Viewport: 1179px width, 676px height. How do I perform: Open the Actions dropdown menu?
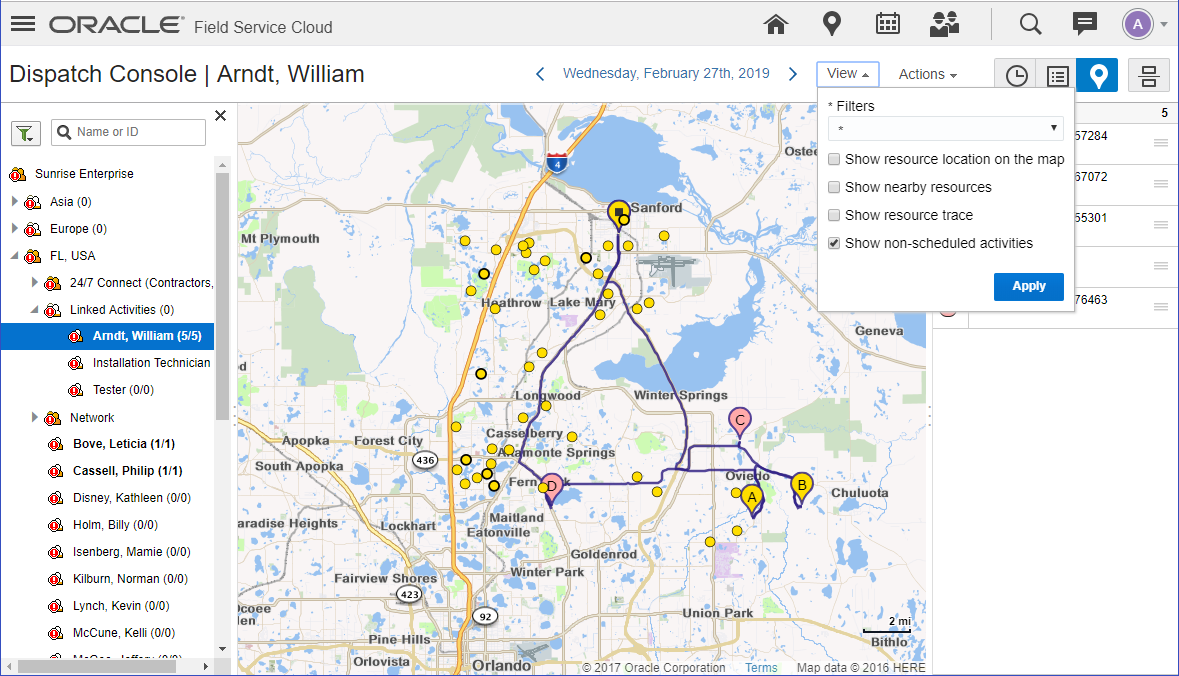coord(927,74)
